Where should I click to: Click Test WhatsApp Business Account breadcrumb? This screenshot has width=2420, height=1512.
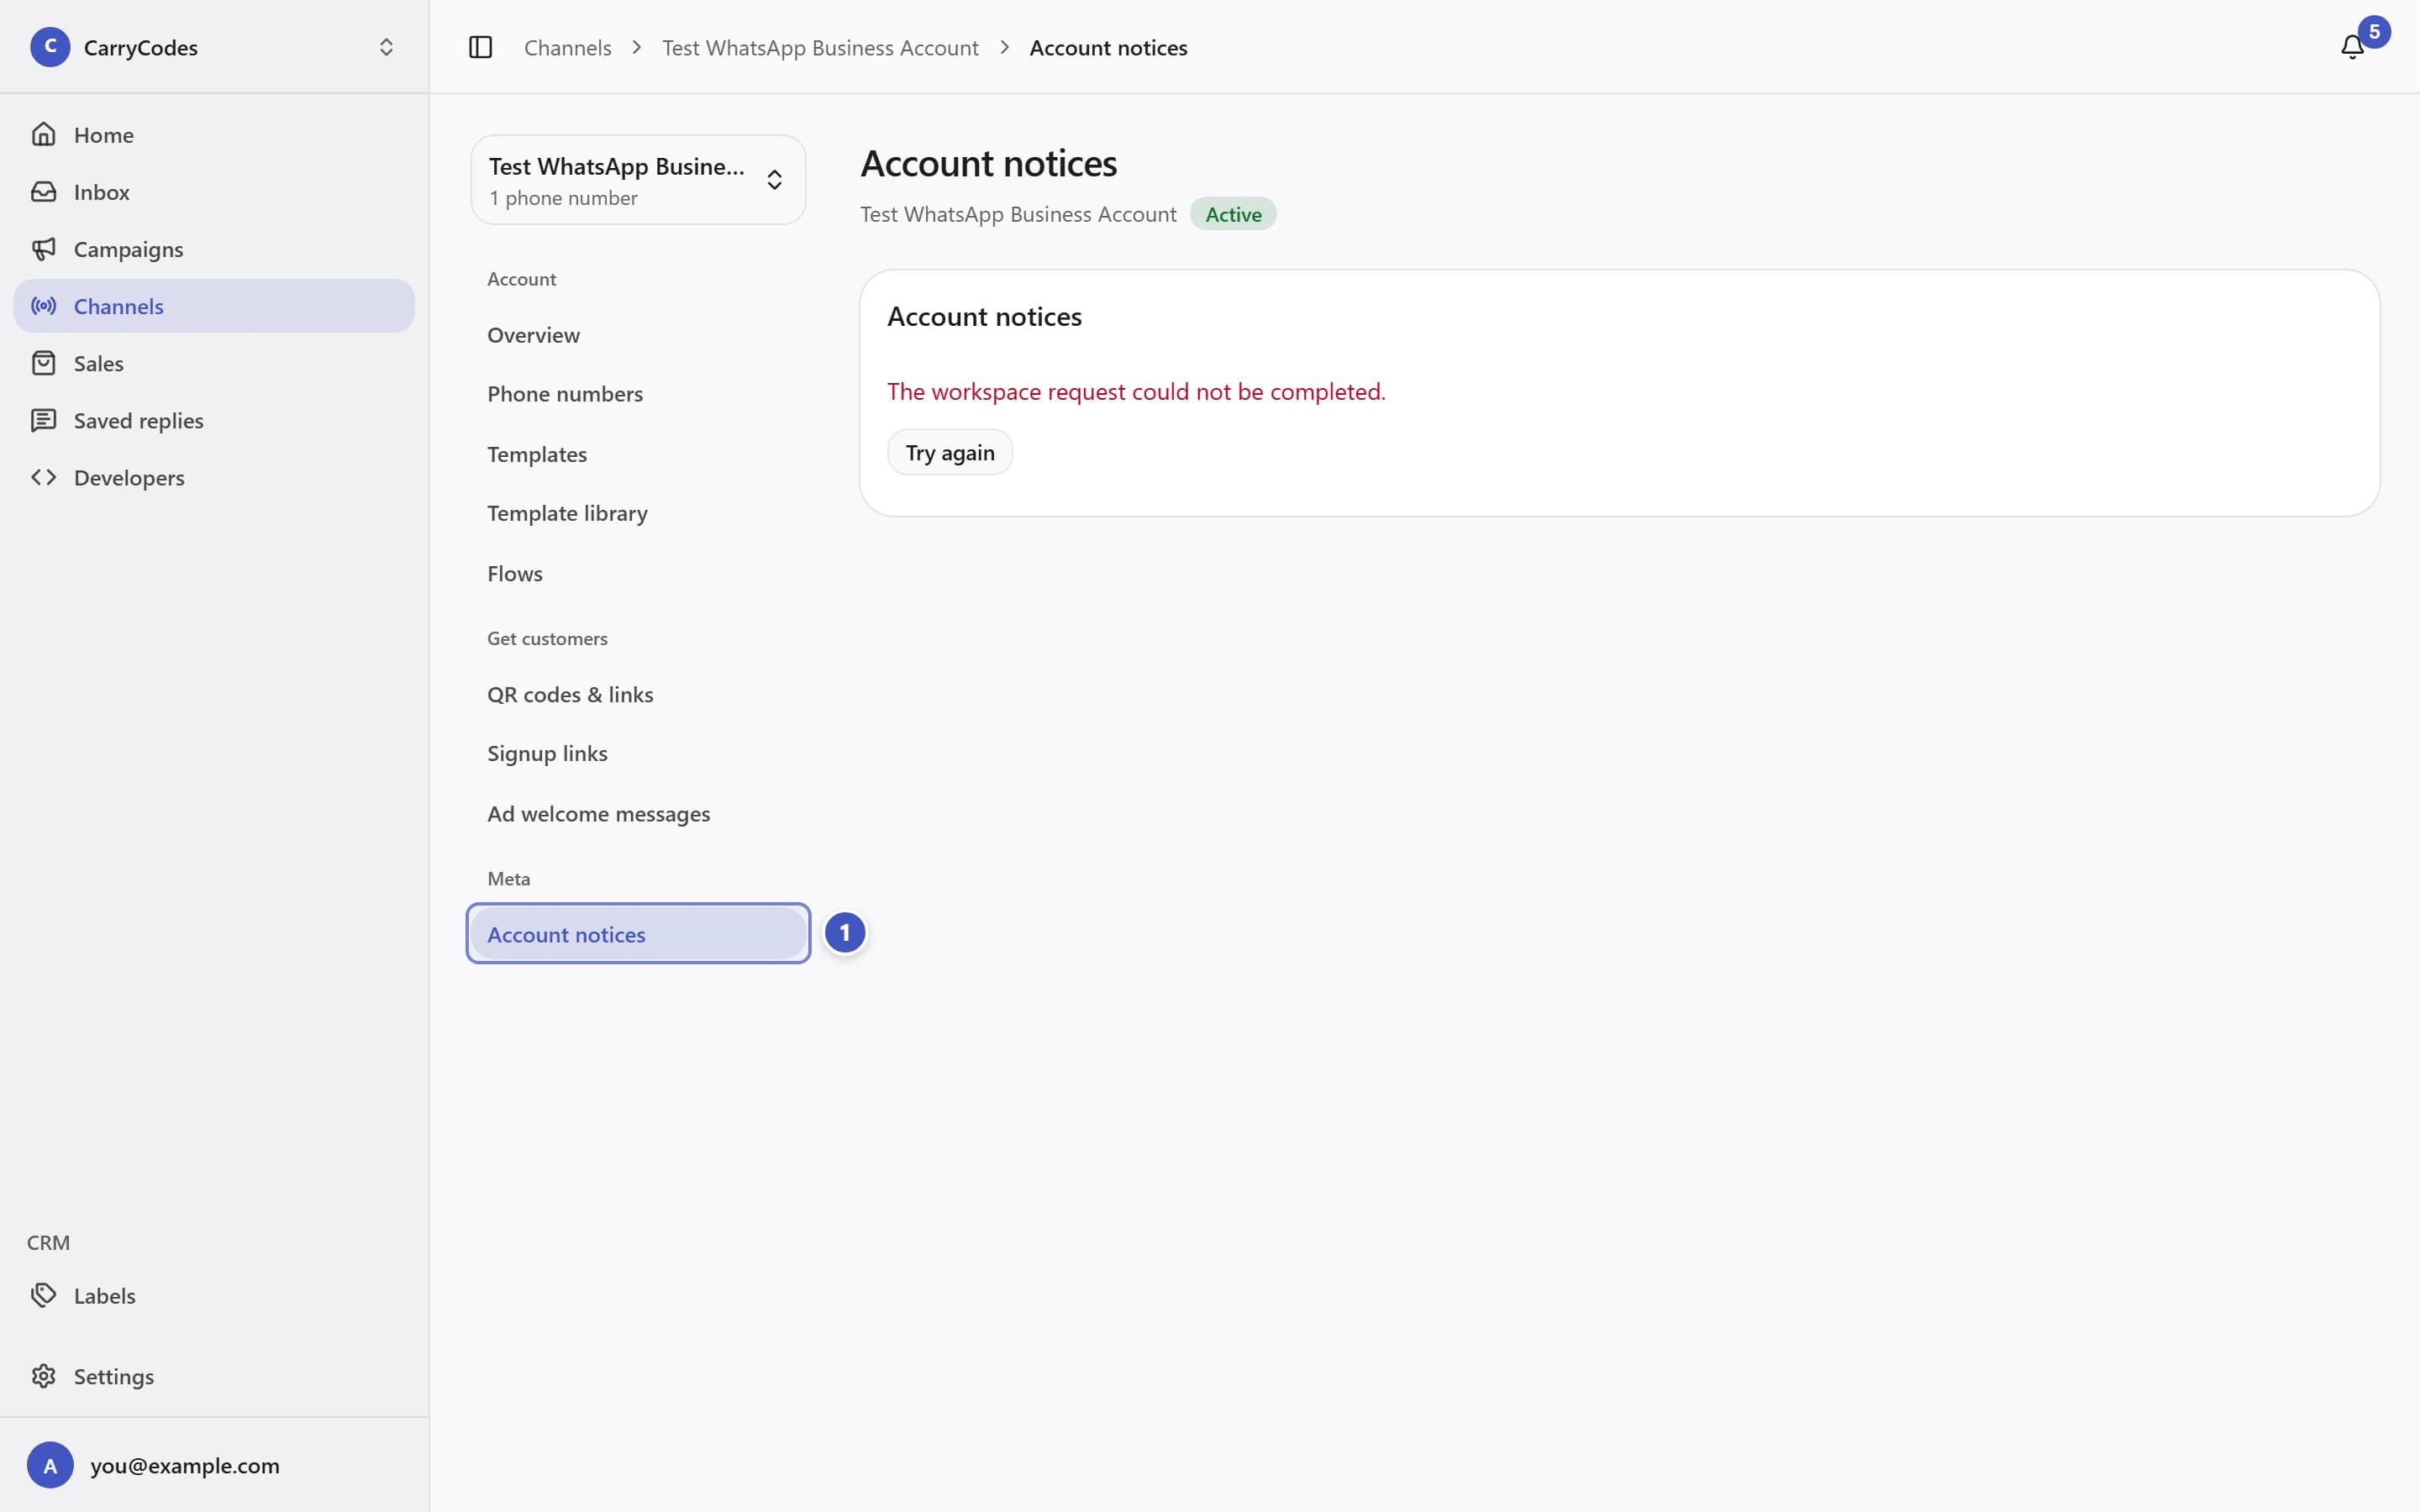click(820, 47)
